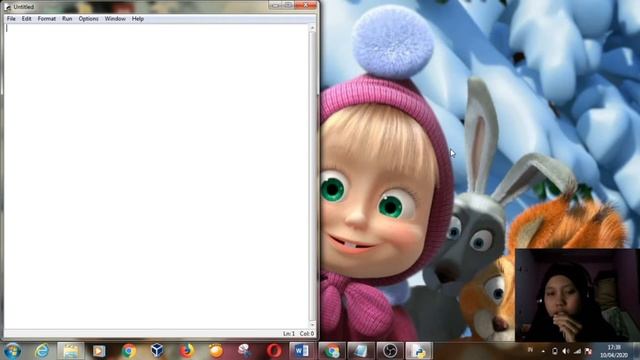Viewport: 640px width, 360px height.
Task: Open the Edit menu
Action: [27, 19]
